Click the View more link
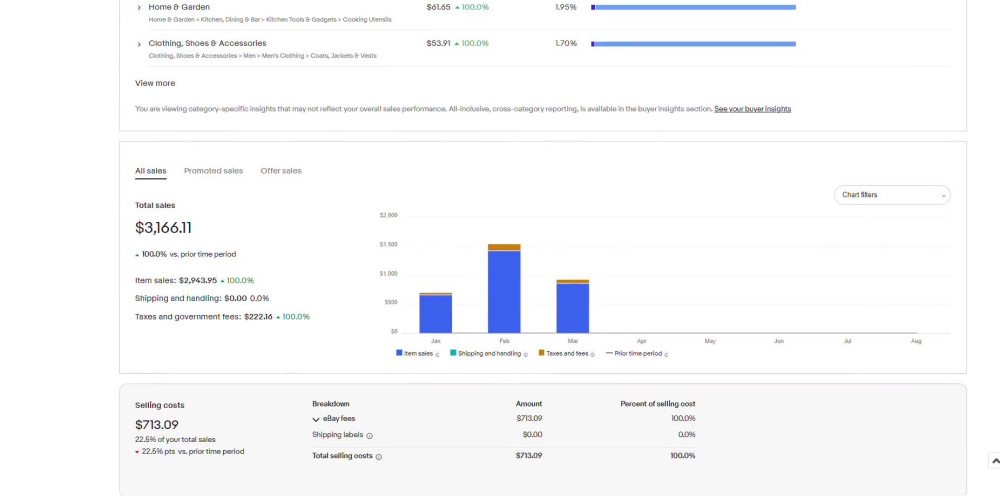The image size is (1000, 496). [155, 84]
